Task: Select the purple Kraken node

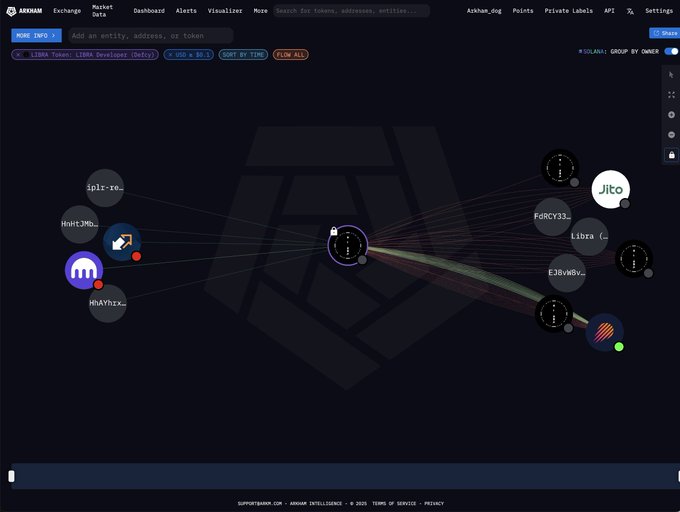Action: coord(84,270)
